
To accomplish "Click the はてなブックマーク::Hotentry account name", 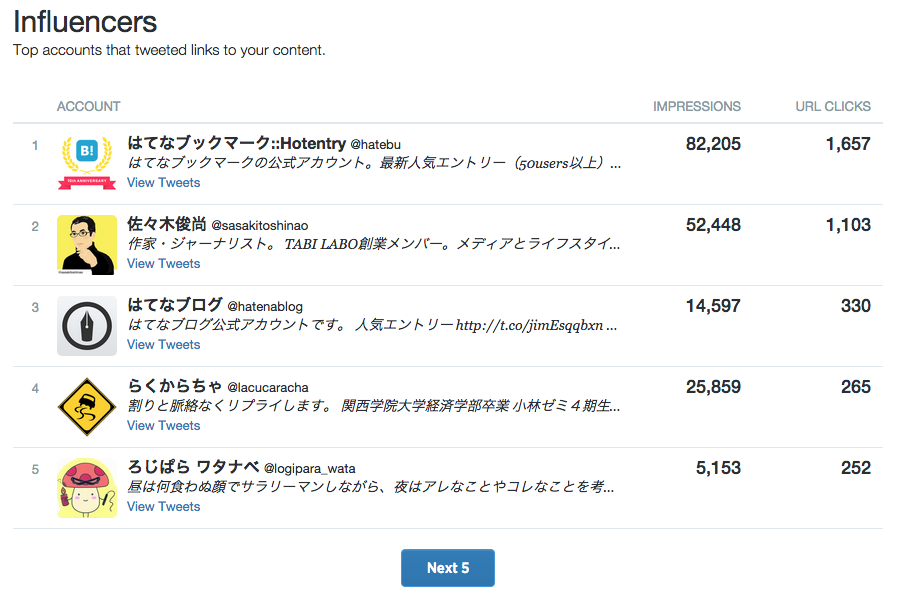I will point(236,144).
